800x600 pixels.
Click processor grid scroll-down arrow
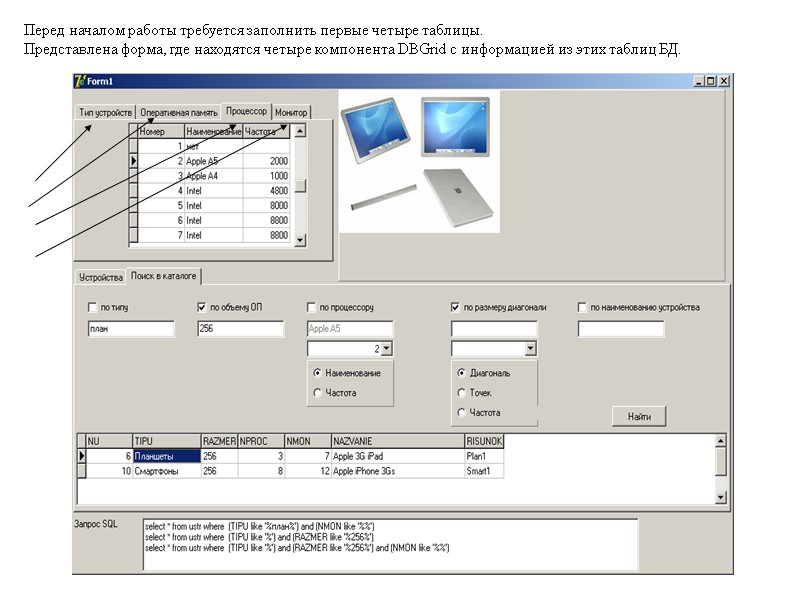tap(301, 239)
